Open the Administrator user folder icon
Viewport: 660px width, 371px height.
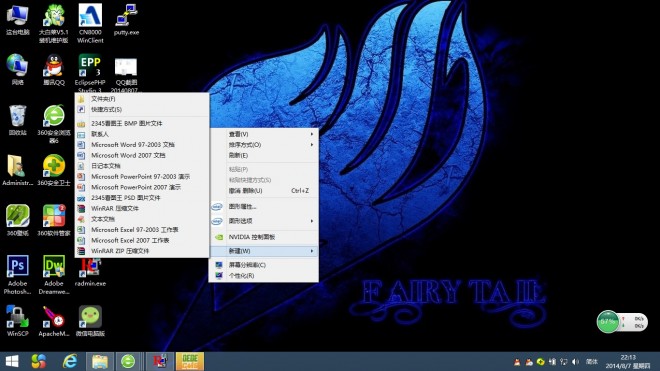(x=17, y=170)
